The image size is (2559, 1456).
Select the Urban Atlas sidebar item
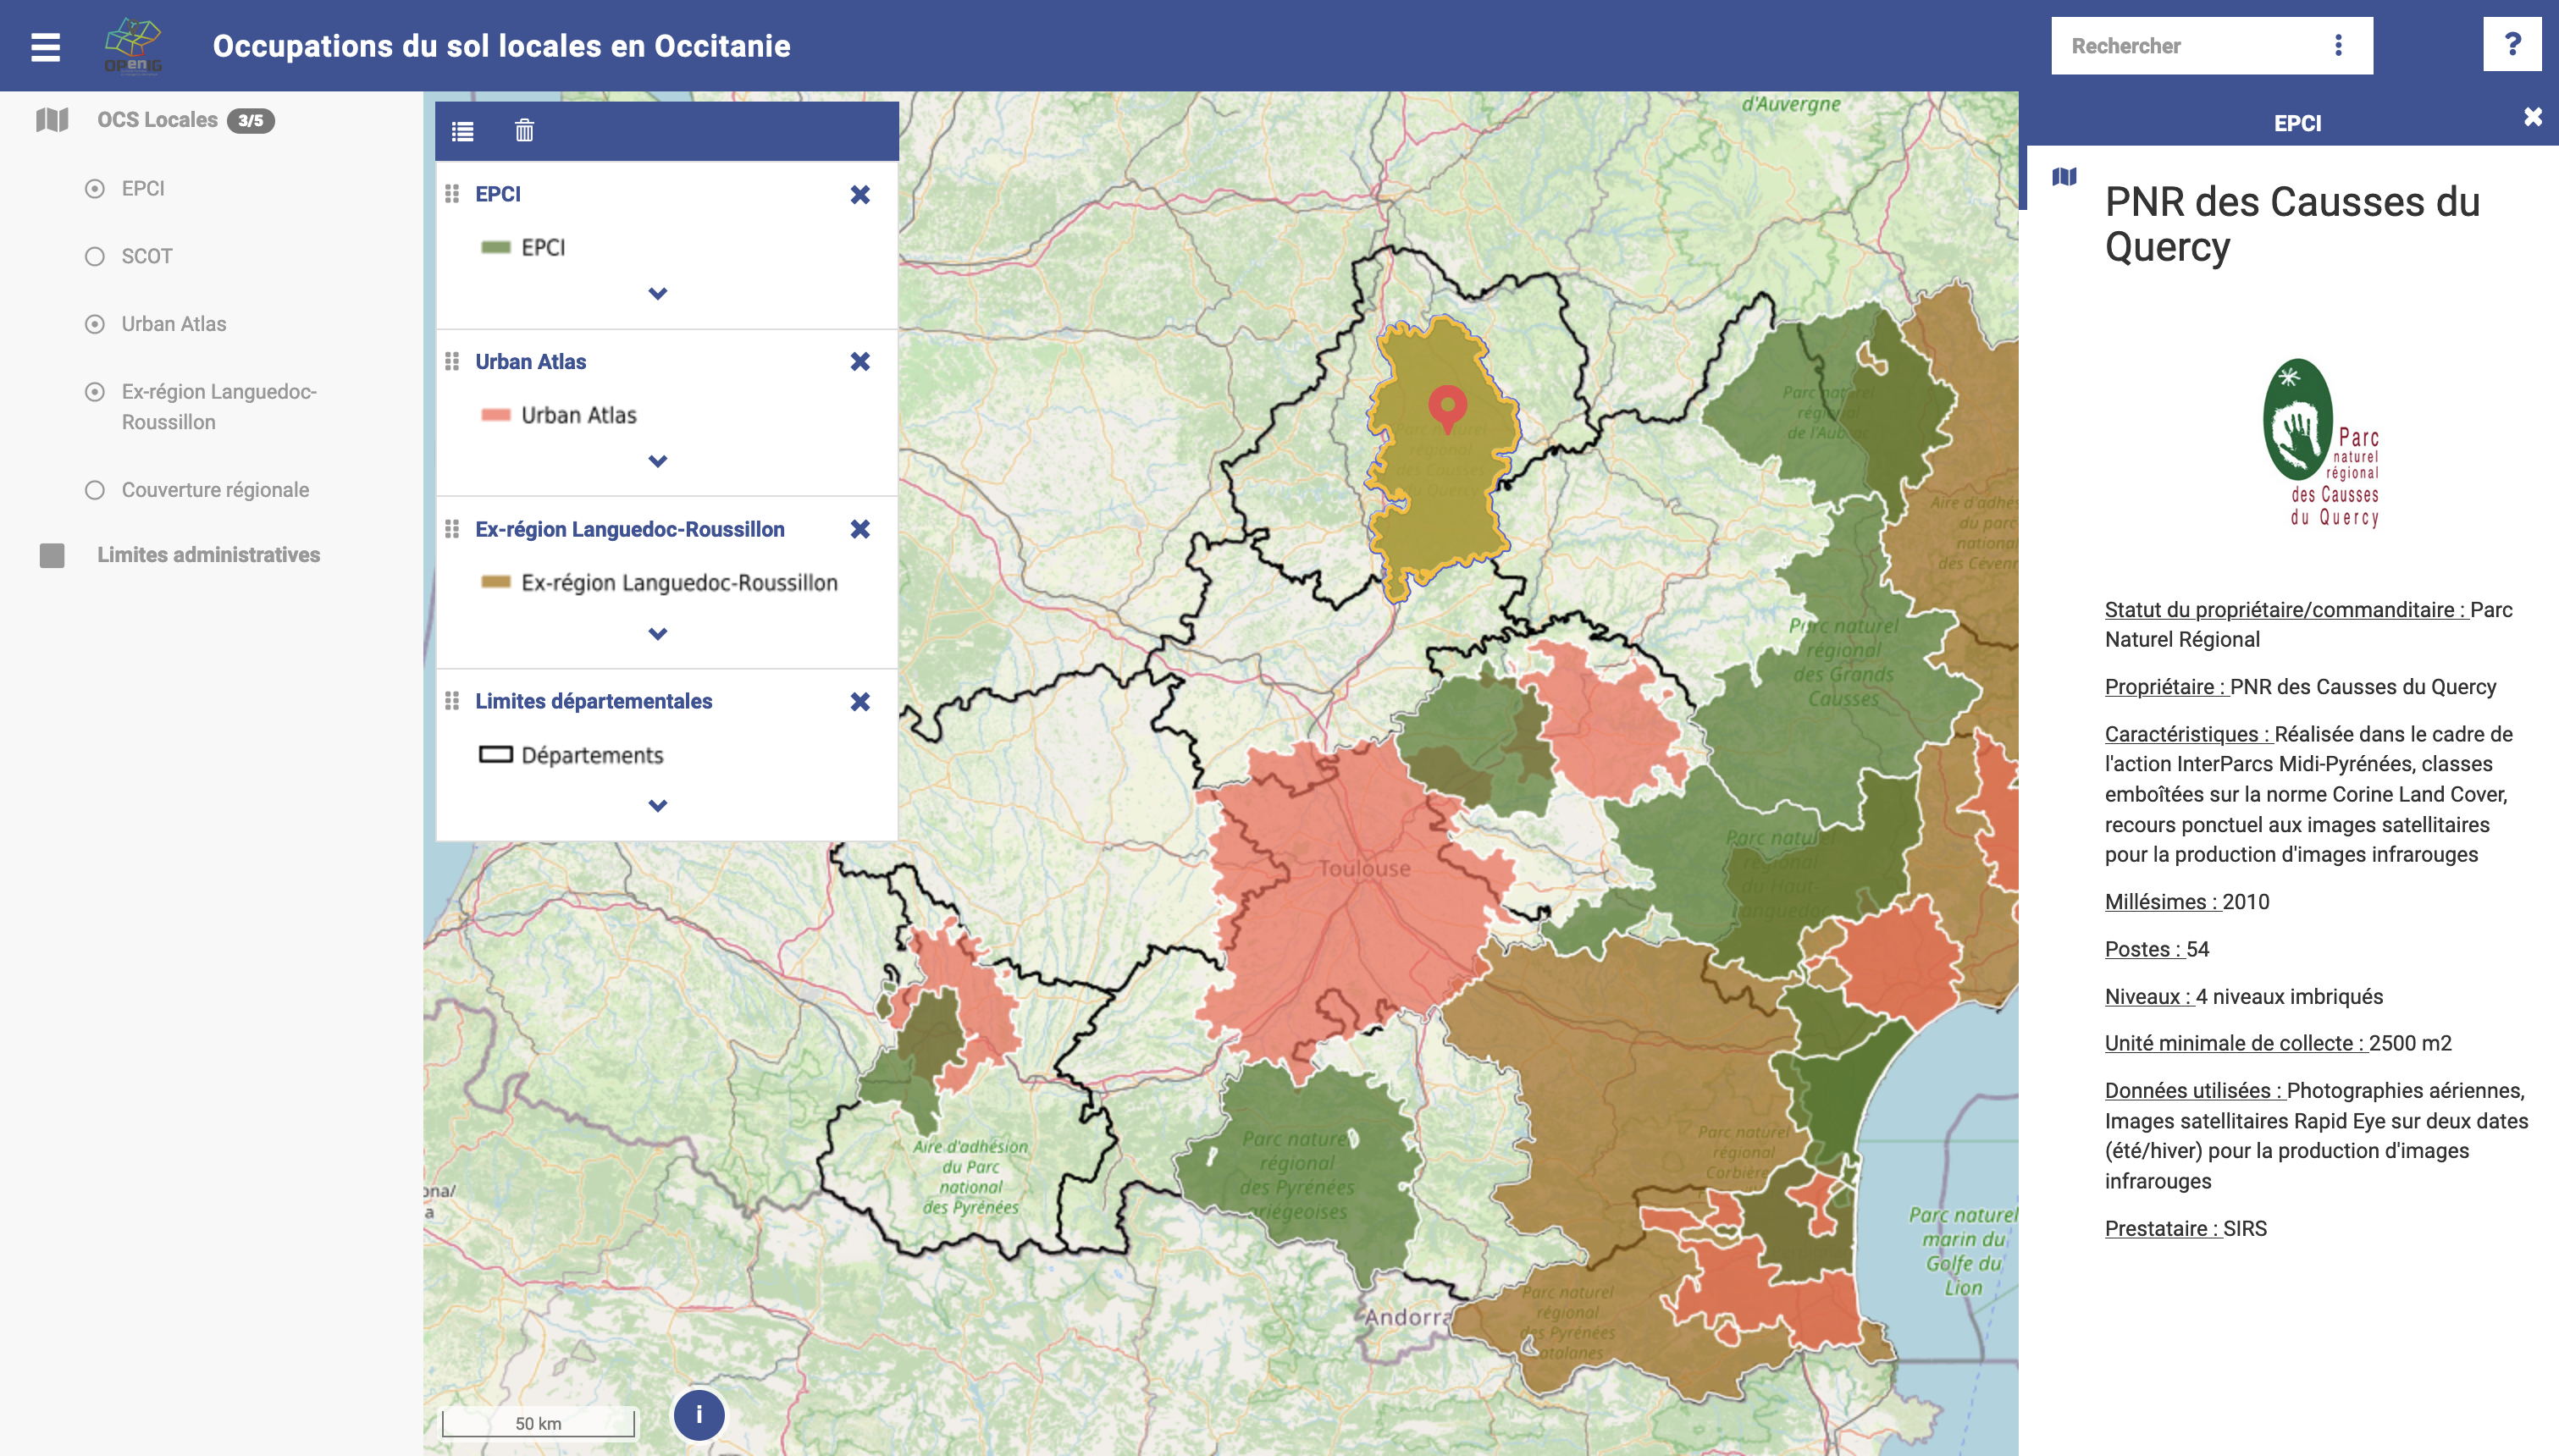(174, 324)
